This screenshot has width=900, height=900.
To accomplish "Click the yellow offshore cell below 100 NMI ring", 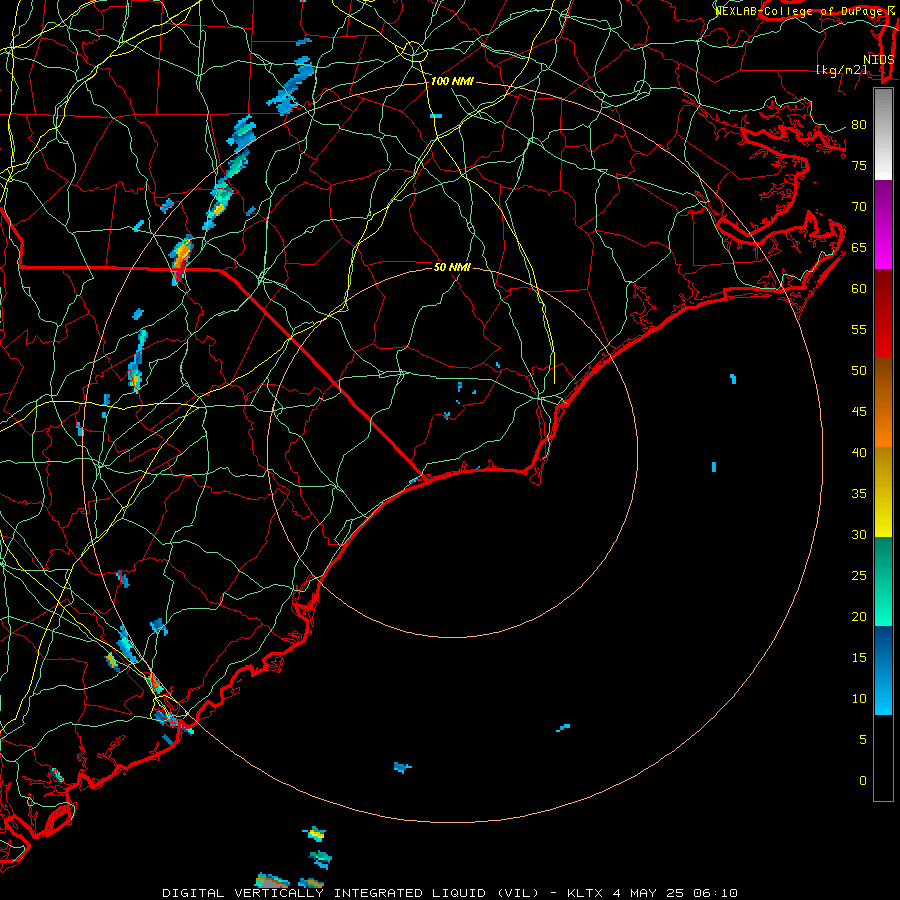I will (315, 833).
